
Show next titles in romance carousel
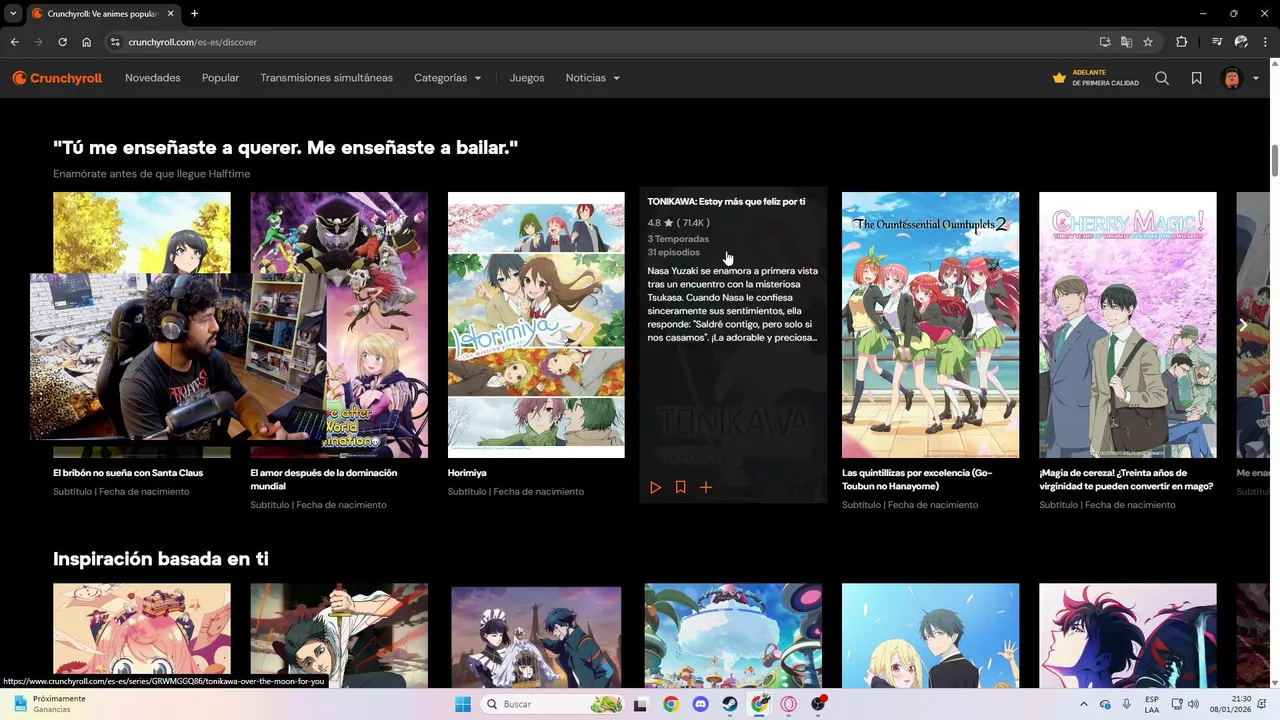pyautogui.click(x=1243, y=325)
